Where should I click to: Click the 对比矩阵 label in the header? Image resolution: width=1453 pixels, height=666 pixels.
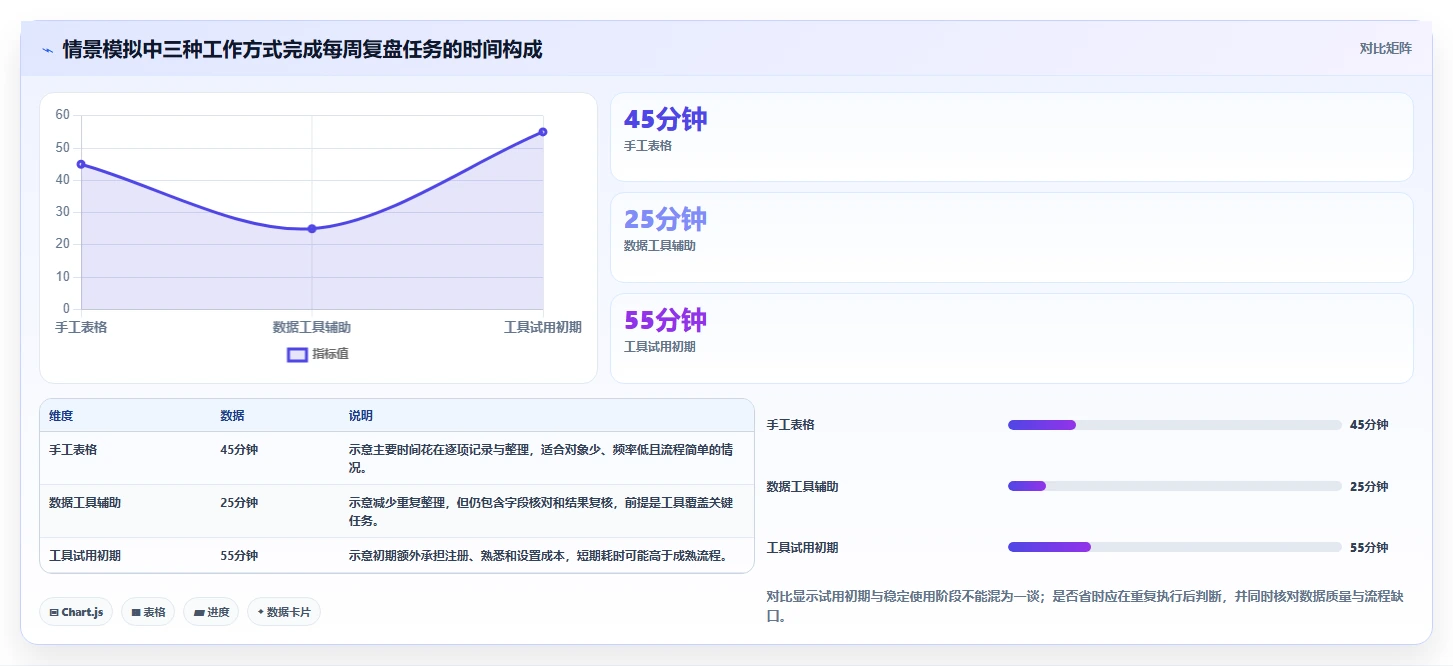(1385, 48)
